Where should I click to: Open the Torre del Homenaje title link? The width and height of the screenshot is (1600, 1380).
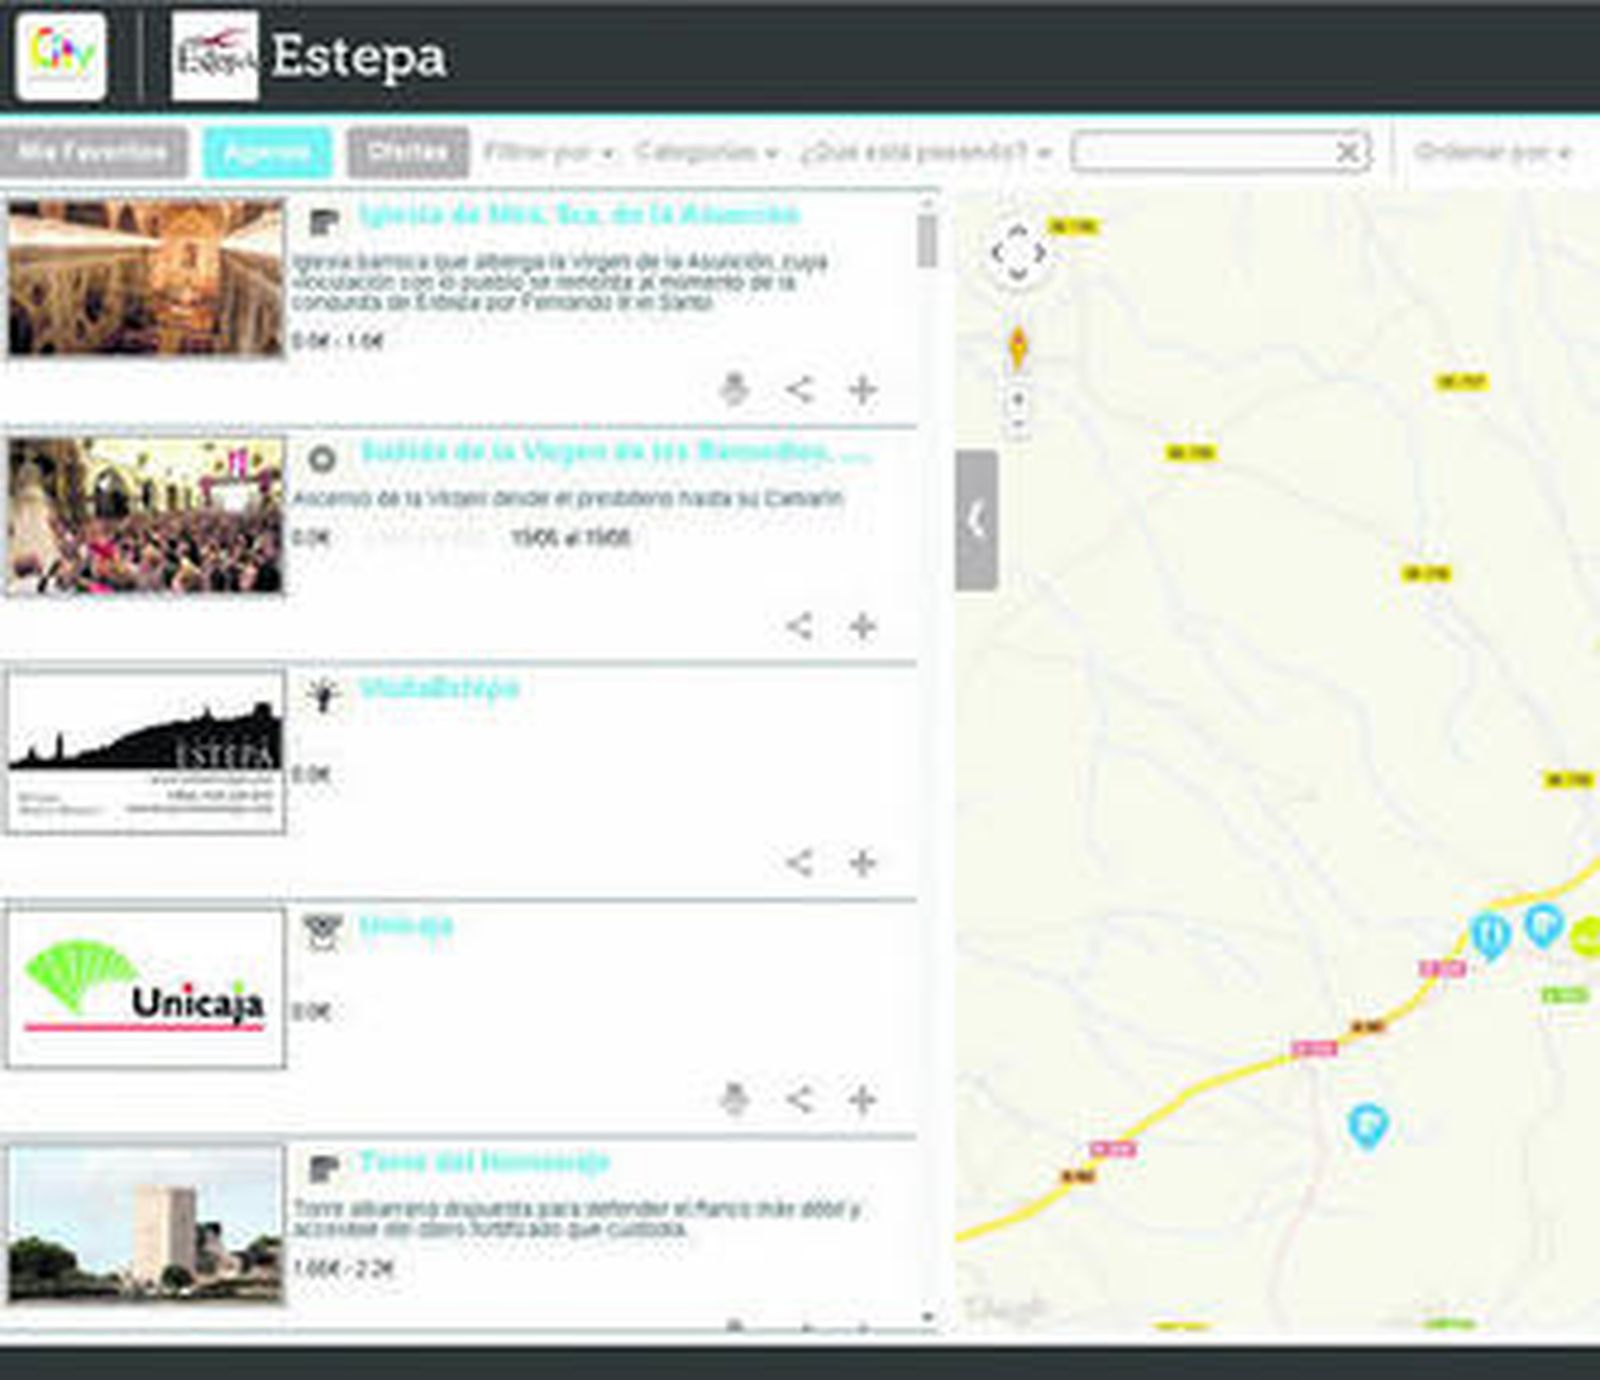(x=484, y=1162)
